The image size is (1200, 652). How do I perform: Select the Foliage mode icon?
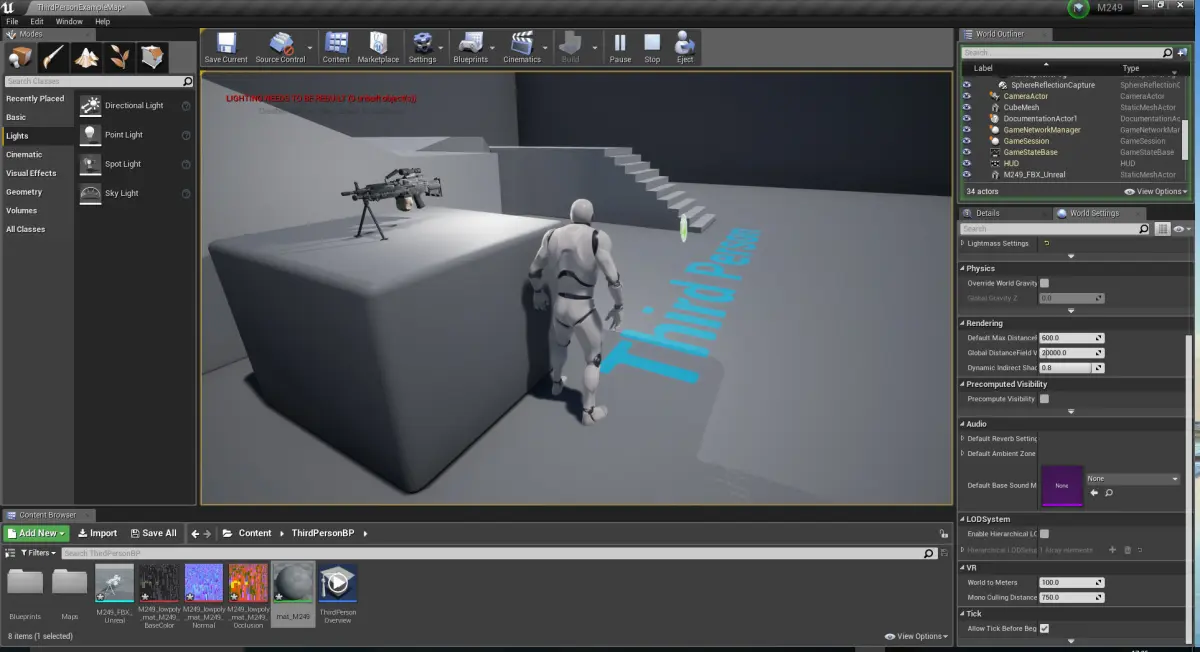click(119, 57)
